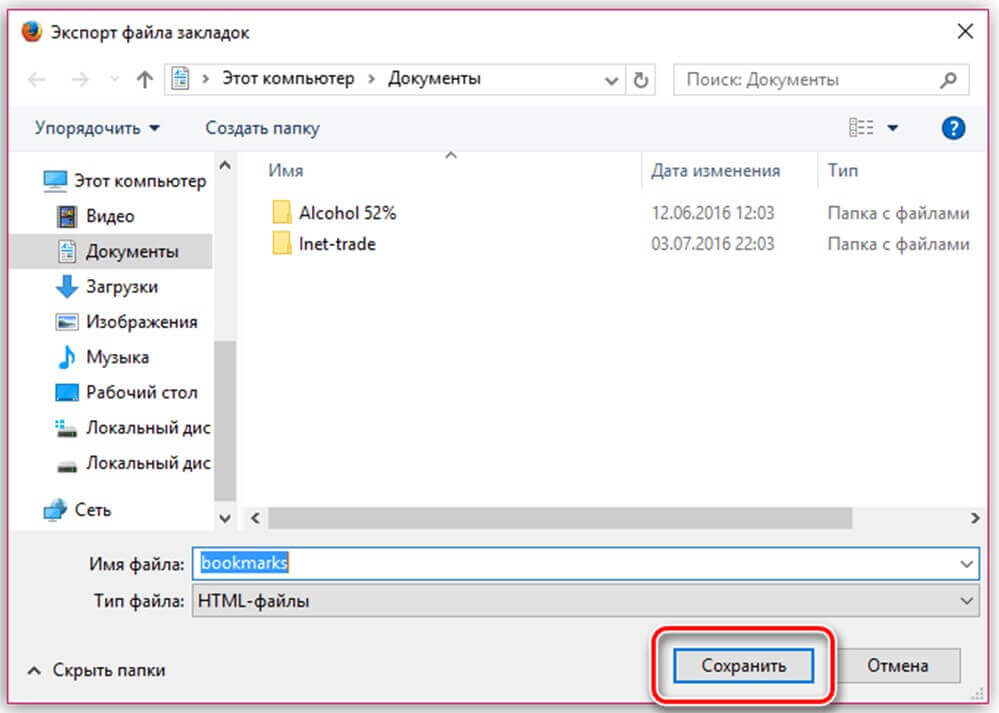This screenshot has width=999, height=713.
Task: Close the export bookmarks dialog
Action: coord(965,31)
